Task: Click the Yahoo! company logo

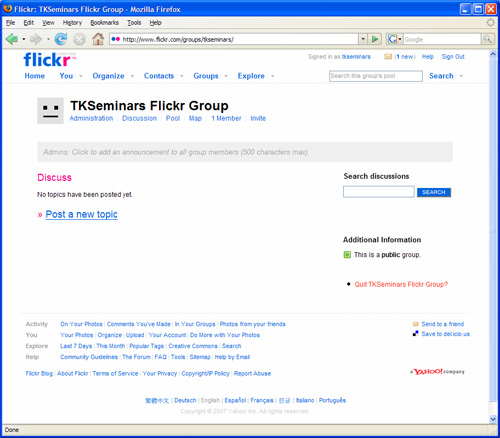Action: 437,371
